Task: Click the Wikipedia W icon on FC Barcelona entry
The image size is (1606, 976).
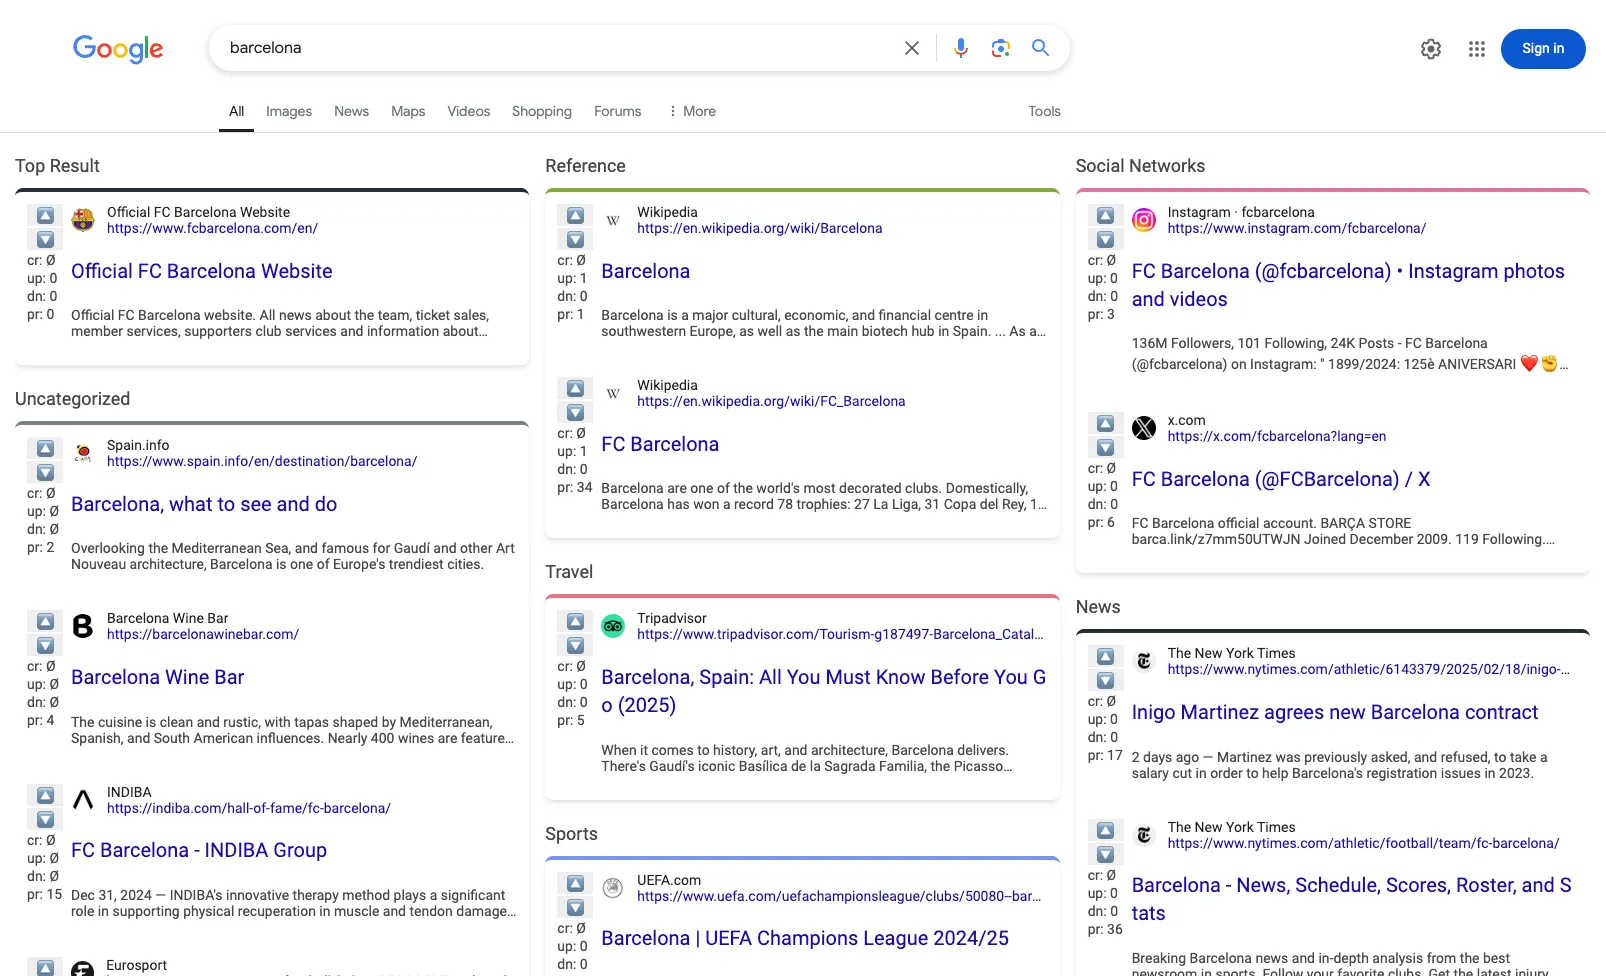Action: 613,392
